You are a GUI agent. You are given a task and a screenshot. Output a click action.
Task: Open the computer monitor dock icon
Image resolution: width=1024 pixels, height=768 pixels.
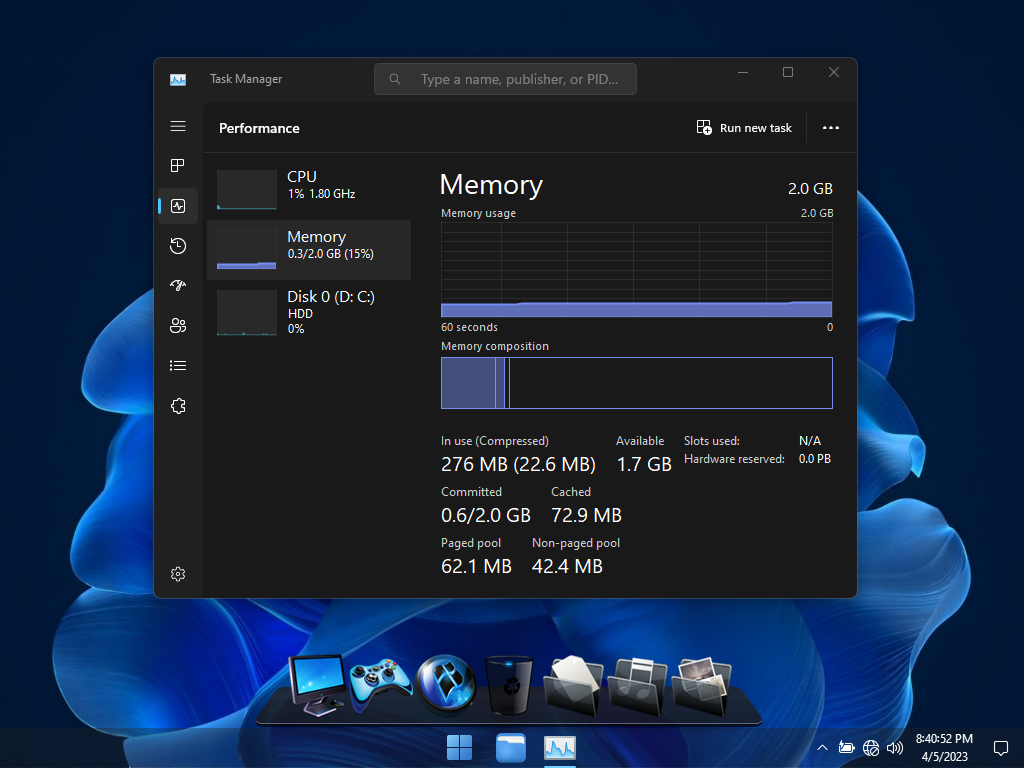point(318,684)
